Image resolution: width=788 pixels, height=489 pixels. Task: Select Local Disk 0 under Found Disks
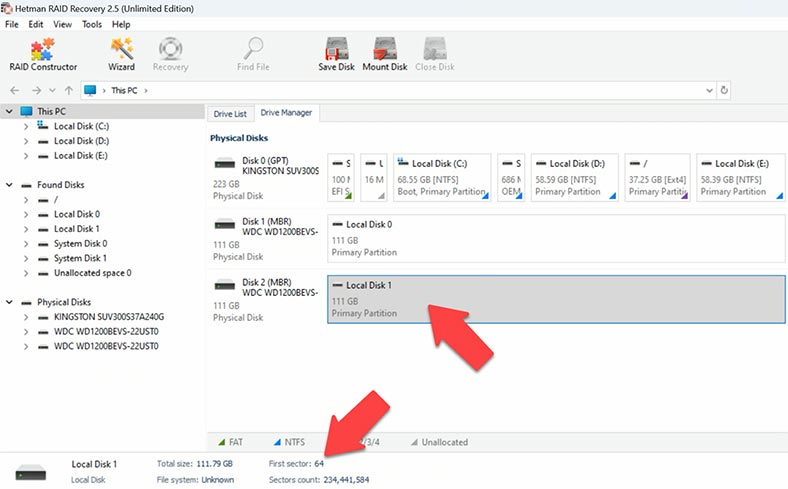77,214
